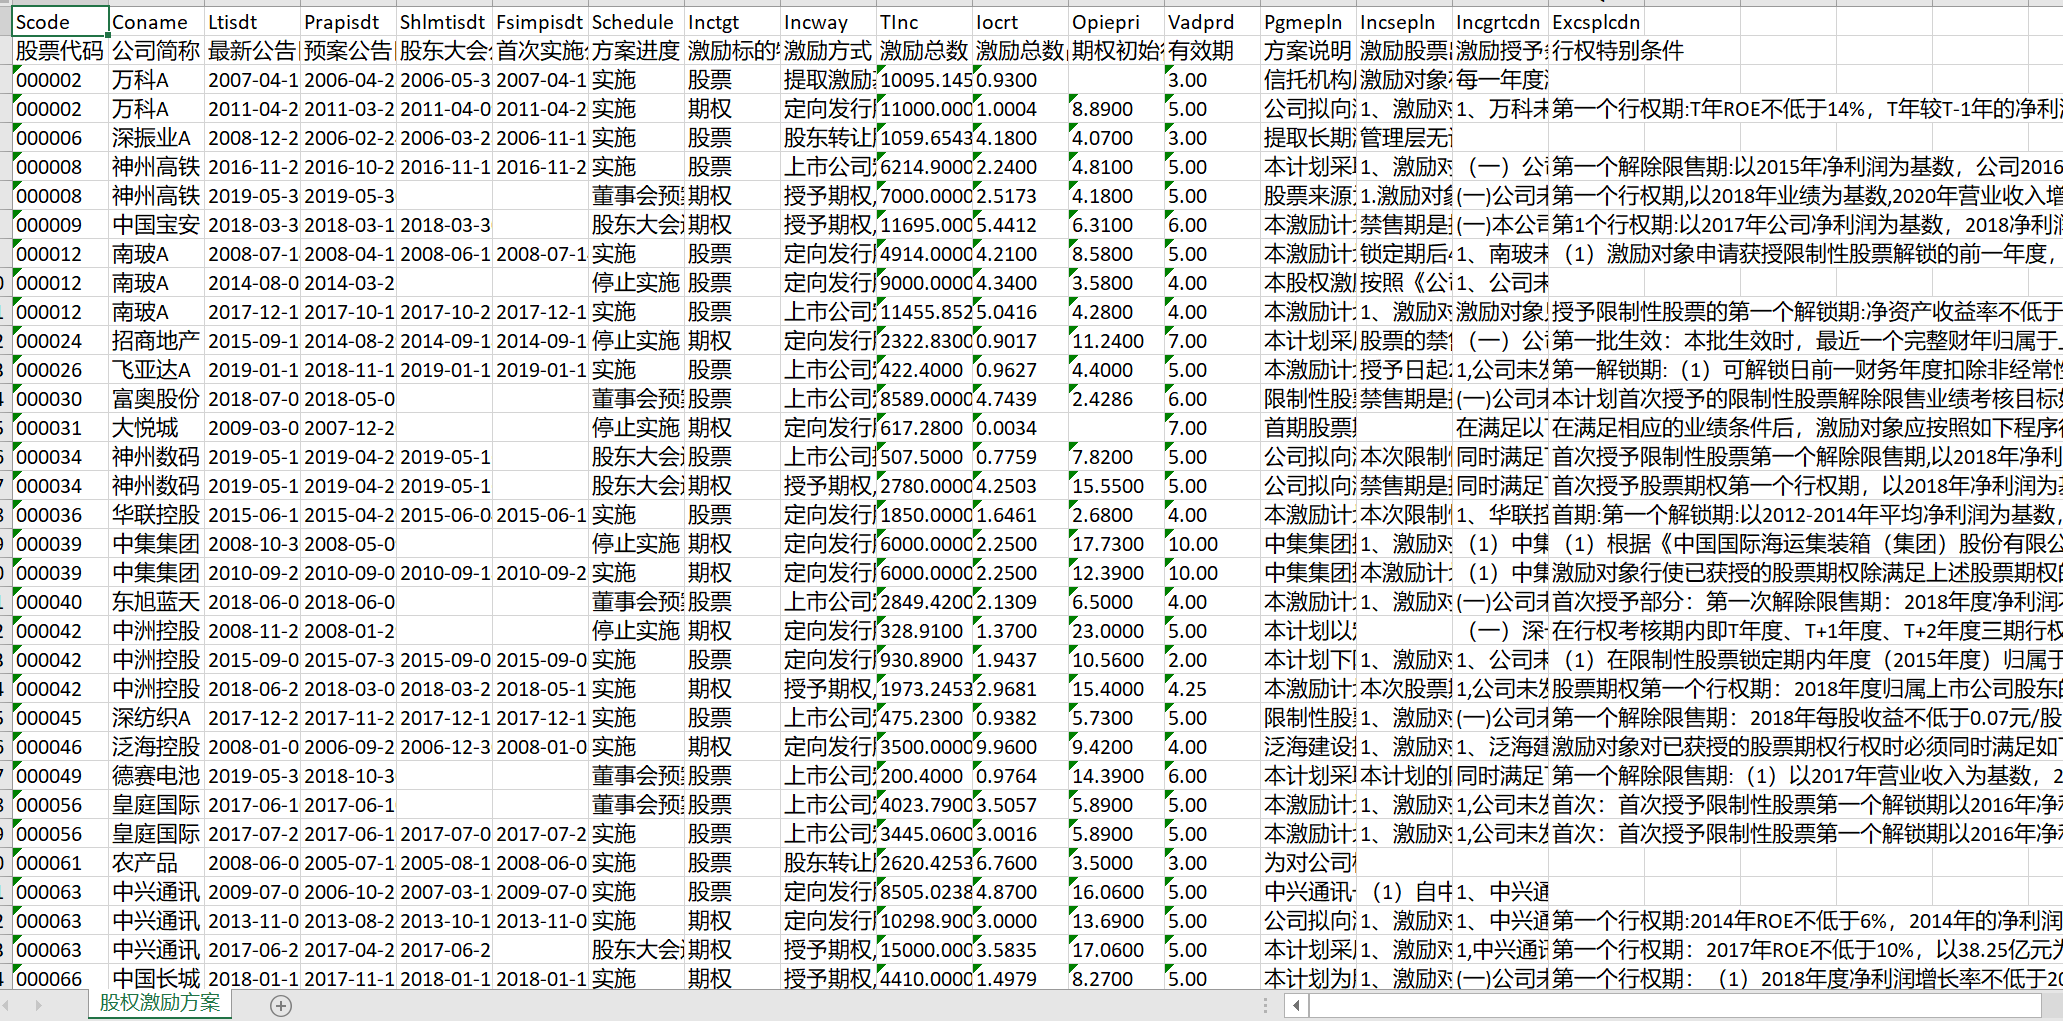Select the Opiepri header cell
The width and height of the screenshot is (2063, 1021).
click(1116, 22)
